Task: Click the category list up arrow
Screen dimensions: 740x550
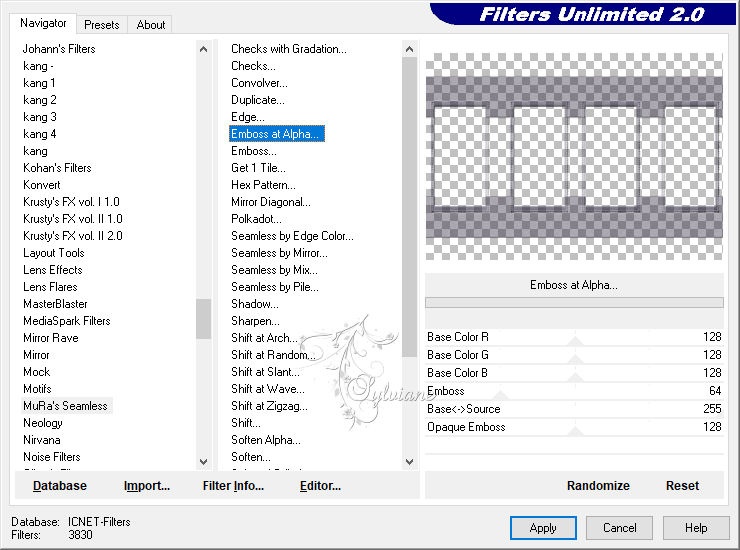Action: (x=203, y=49)
